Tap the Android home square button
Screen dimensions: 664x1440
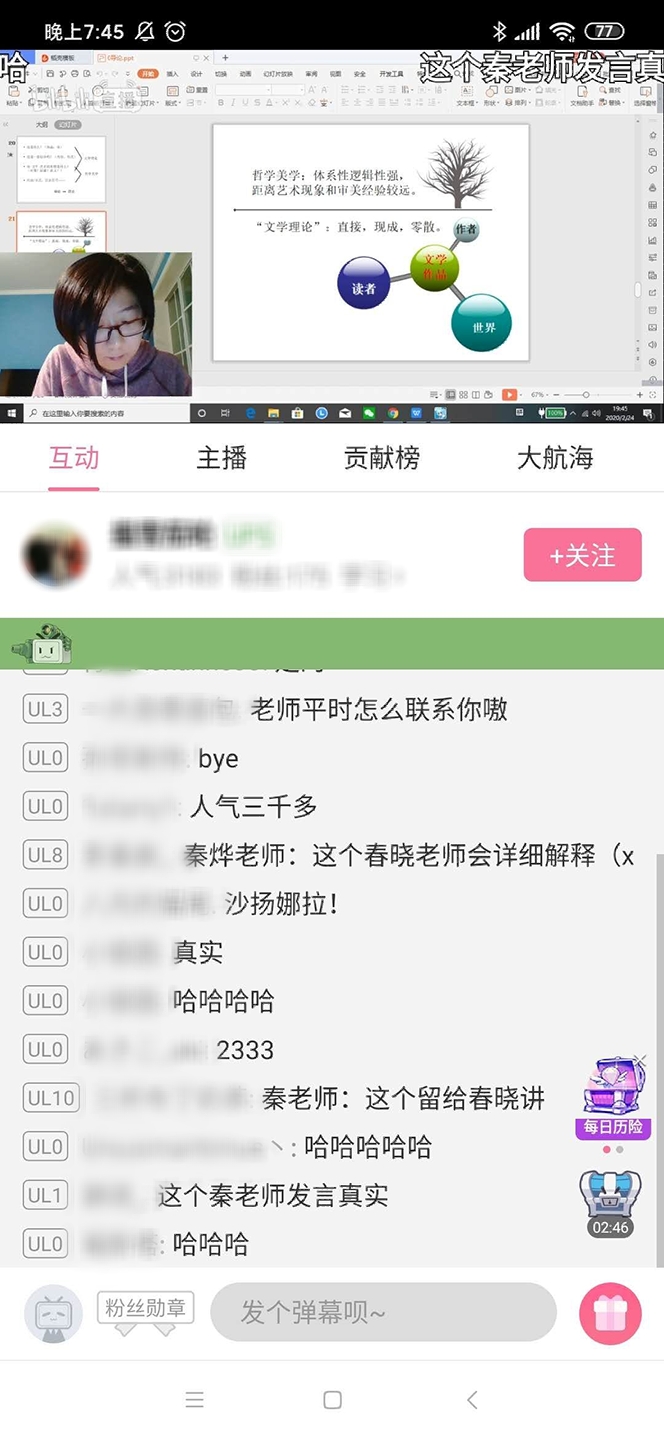(333, 1400)
